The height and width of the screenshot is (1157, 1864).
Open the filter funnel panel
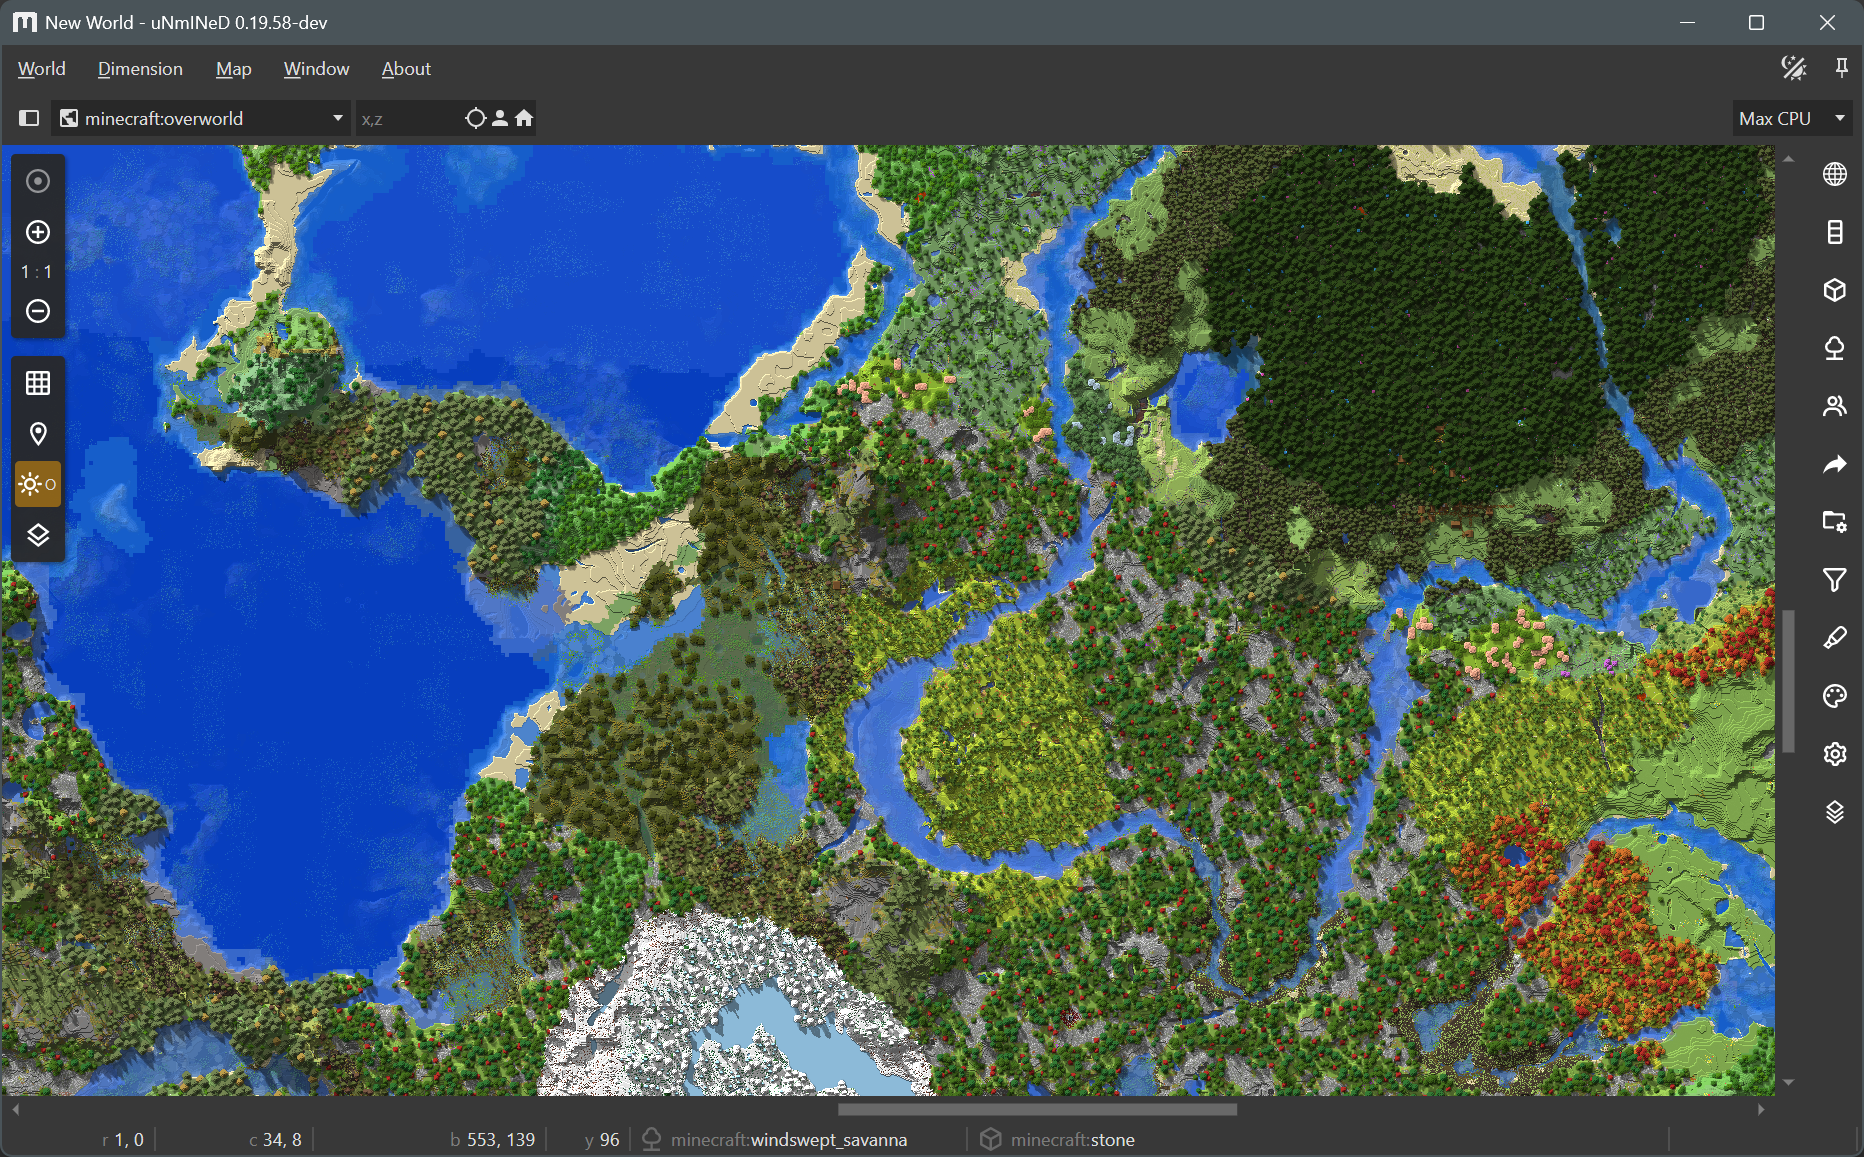click(x=1834, y=580)
